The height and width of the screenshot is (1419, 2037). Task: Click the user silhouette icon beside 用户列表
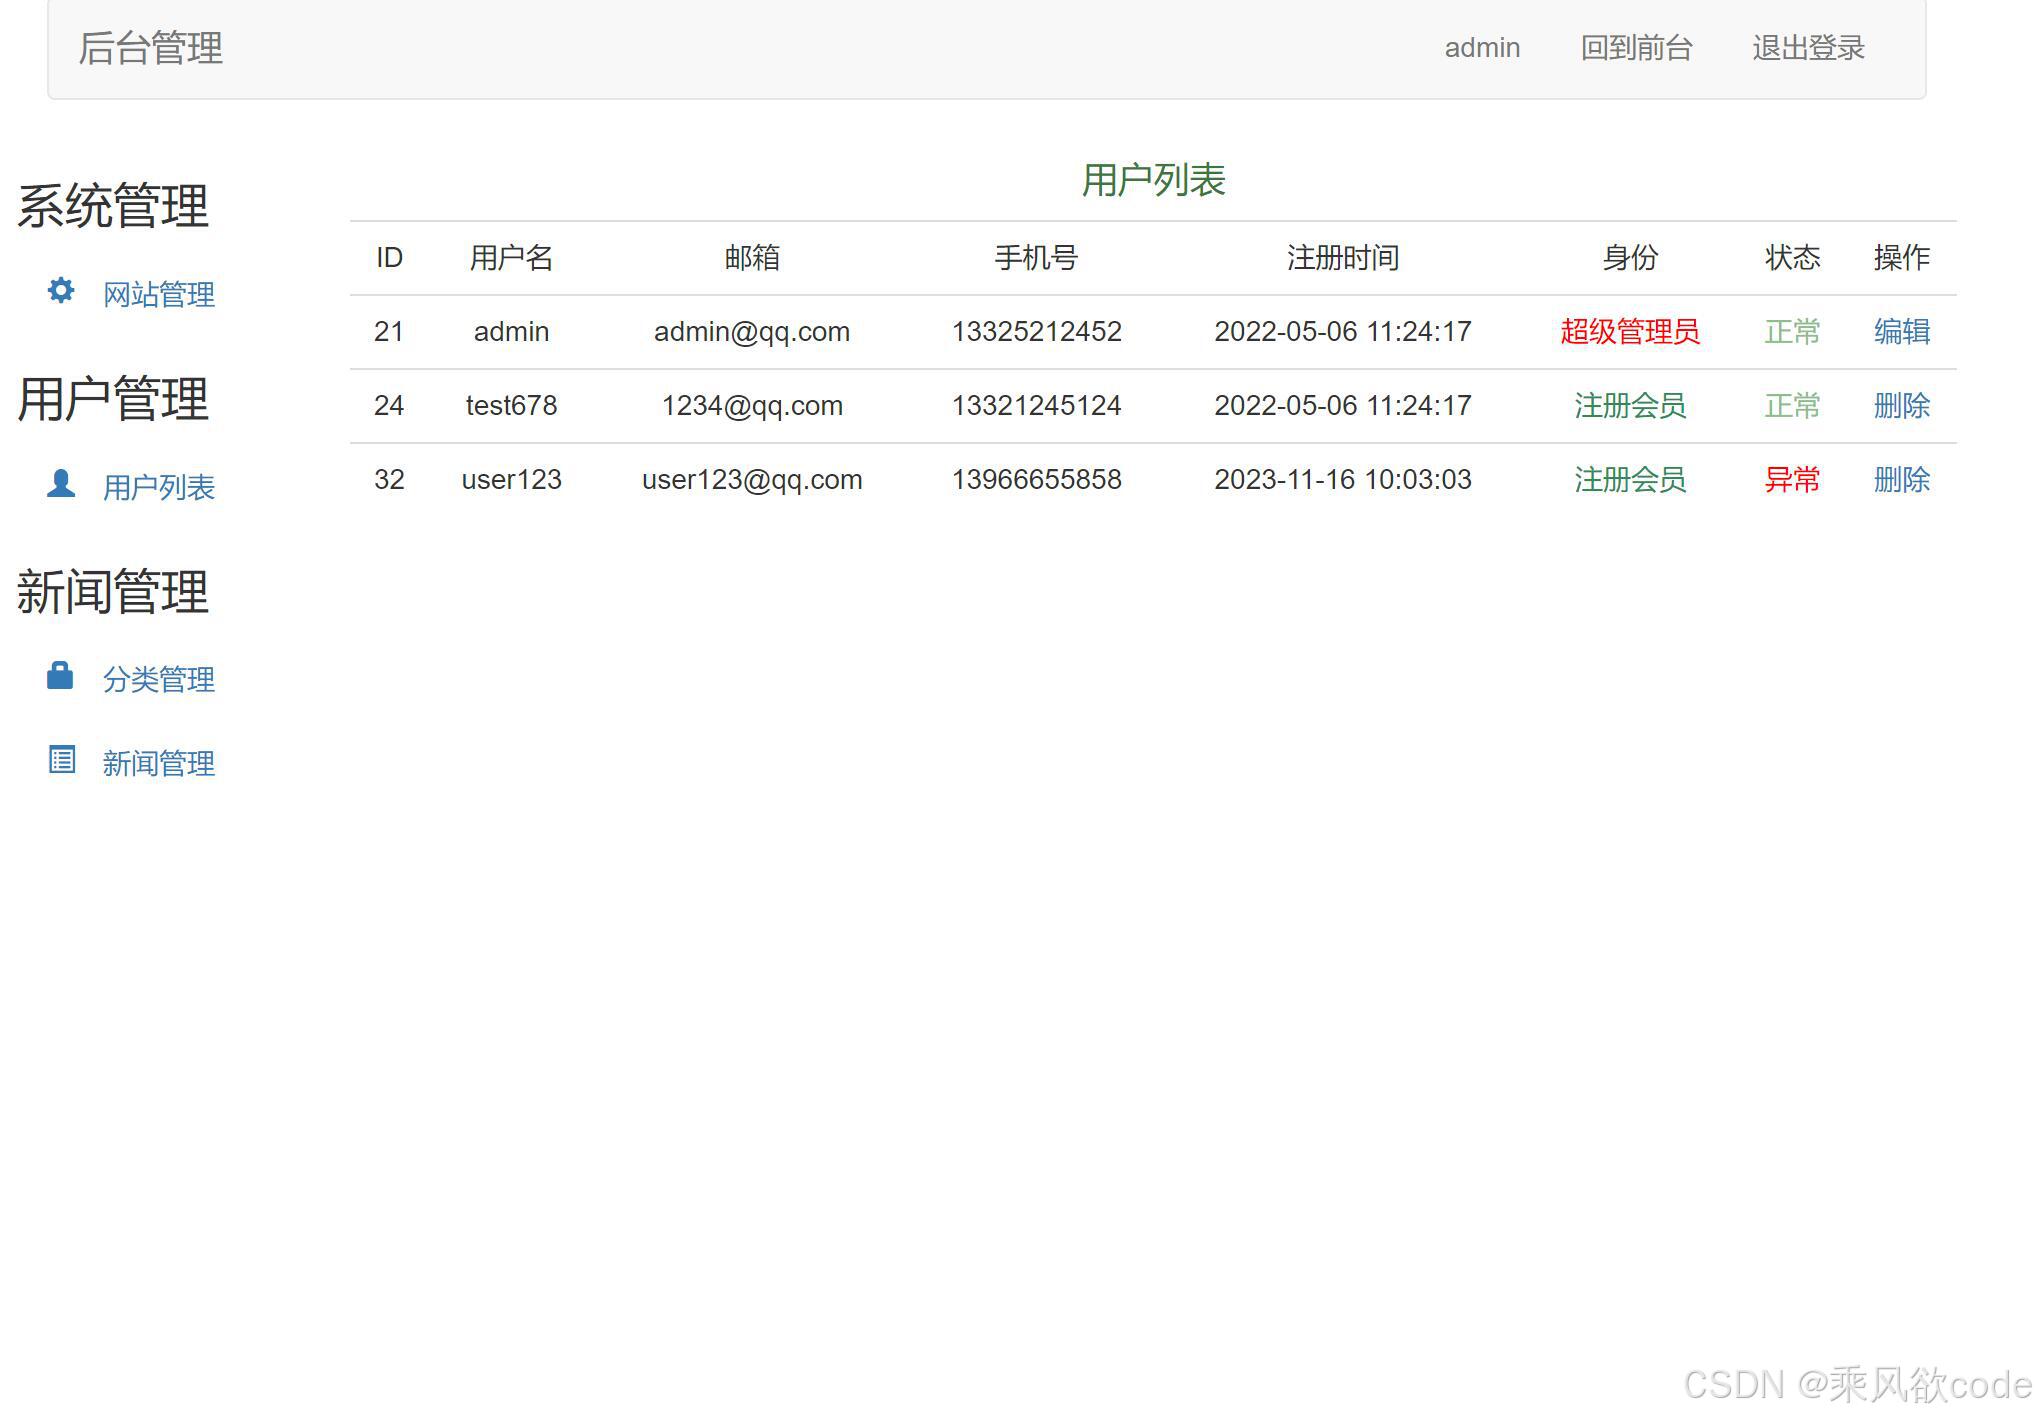pyautogui.click(x=61, y=484)
